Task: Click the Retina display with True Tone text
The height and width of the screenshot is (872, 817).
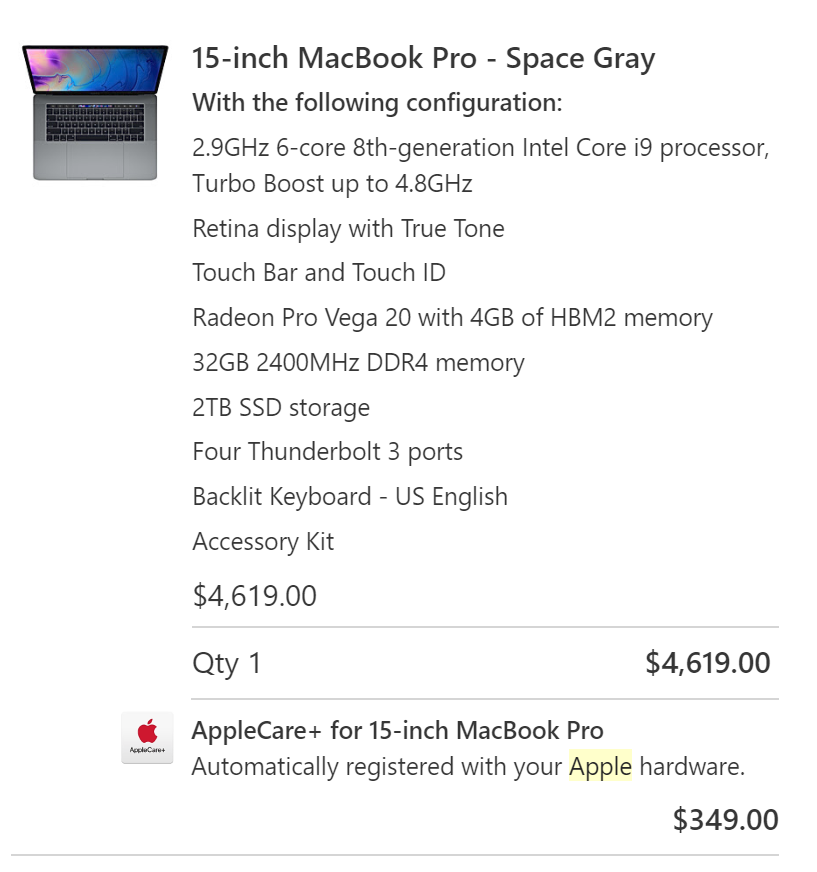Action: click(348, 229)
